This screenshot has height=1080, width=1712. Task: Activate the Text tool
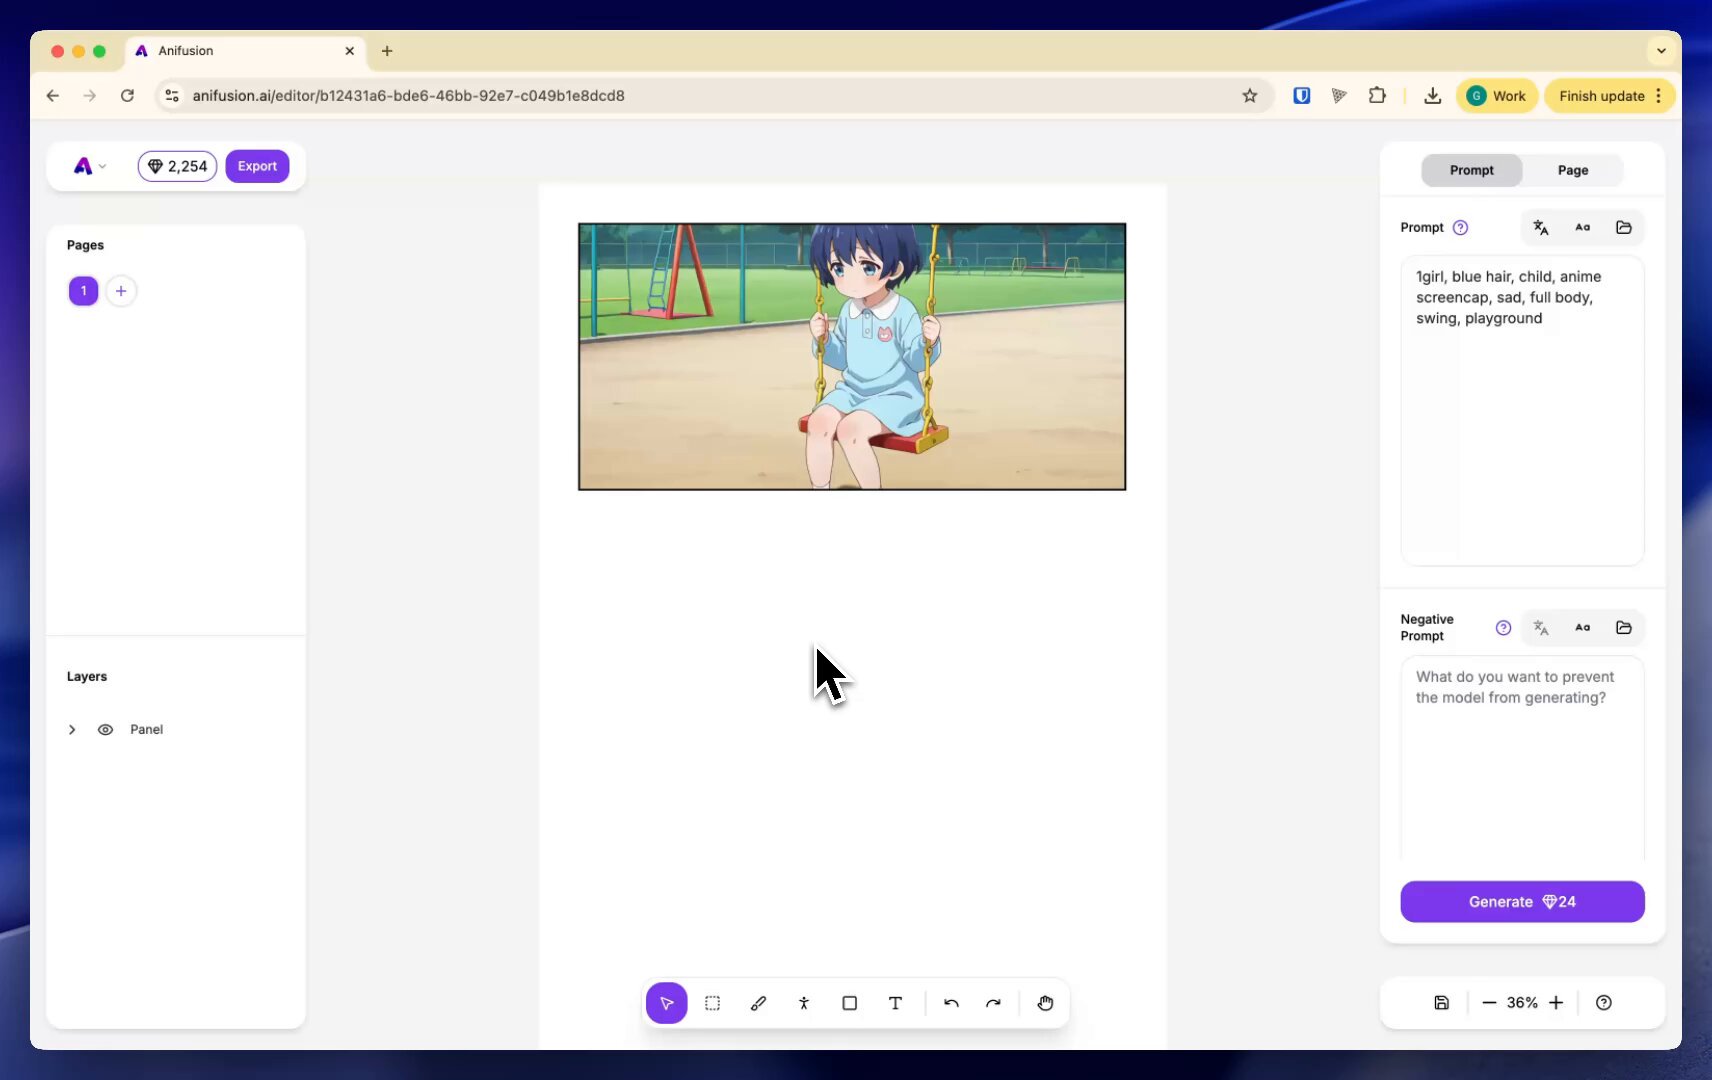895,1003
